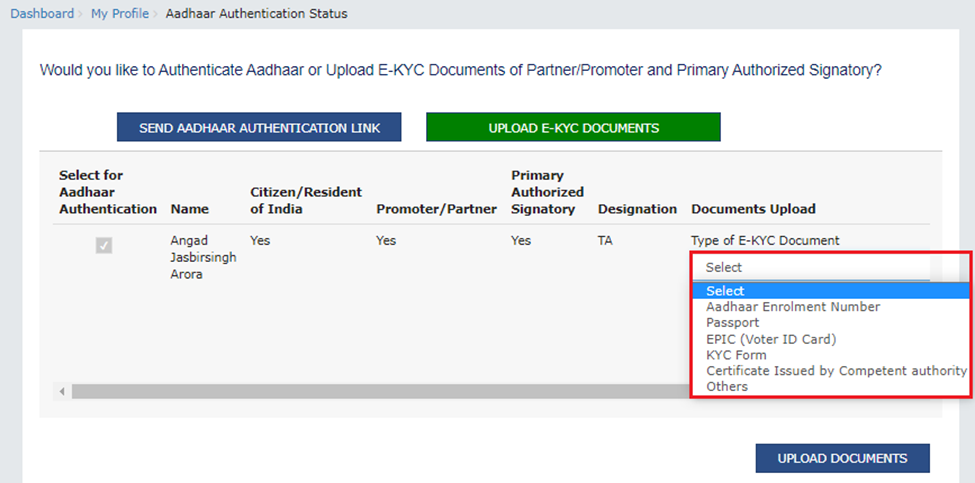Click the green Upload E-KYC Documents button
This screenshot has width=975, height=483.
573,127
